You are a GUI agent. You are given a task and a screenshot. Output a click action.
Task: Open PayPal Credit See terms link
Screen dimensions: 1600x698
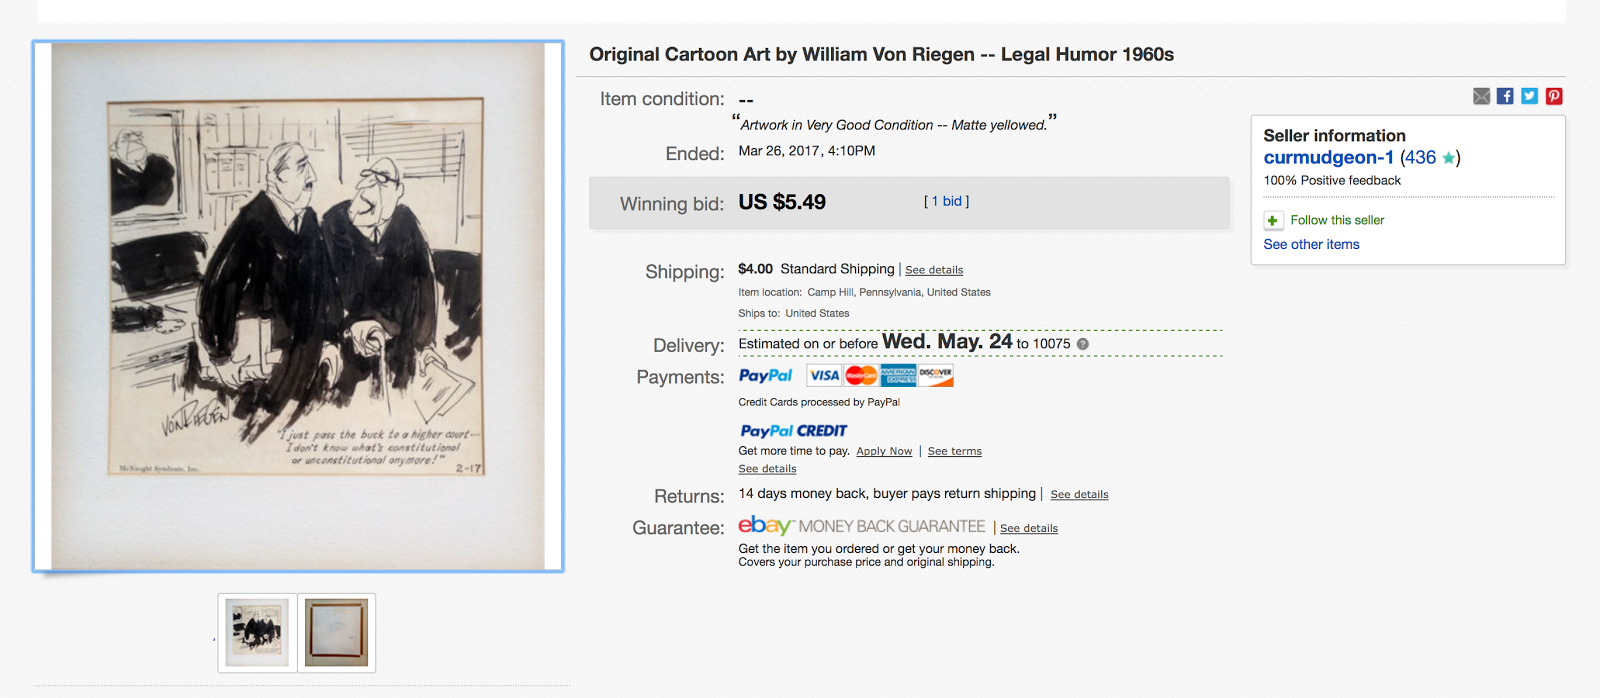[x=954, y=451]
